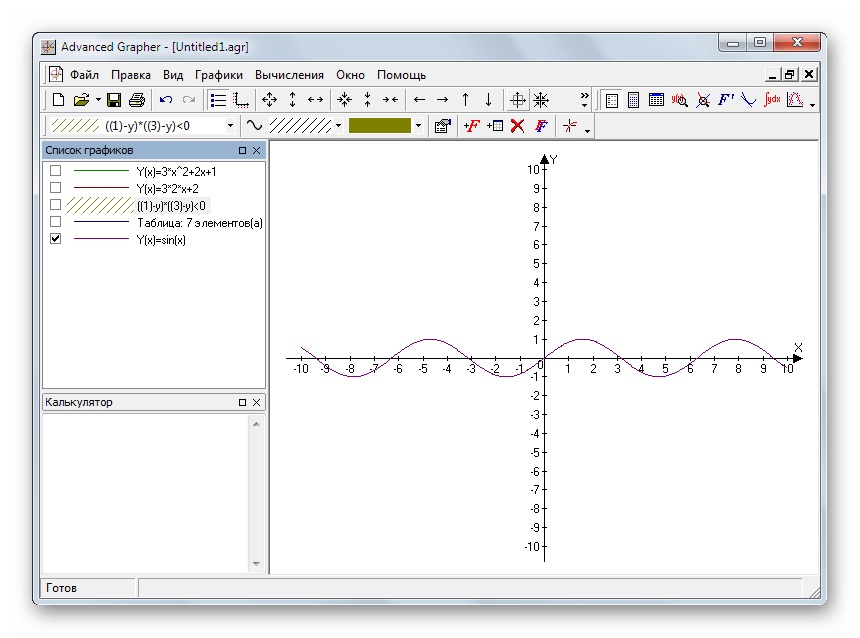The width and height of the screenshot is (860, 638).
Task: Open the Вычисления menu
Action: 289,75
